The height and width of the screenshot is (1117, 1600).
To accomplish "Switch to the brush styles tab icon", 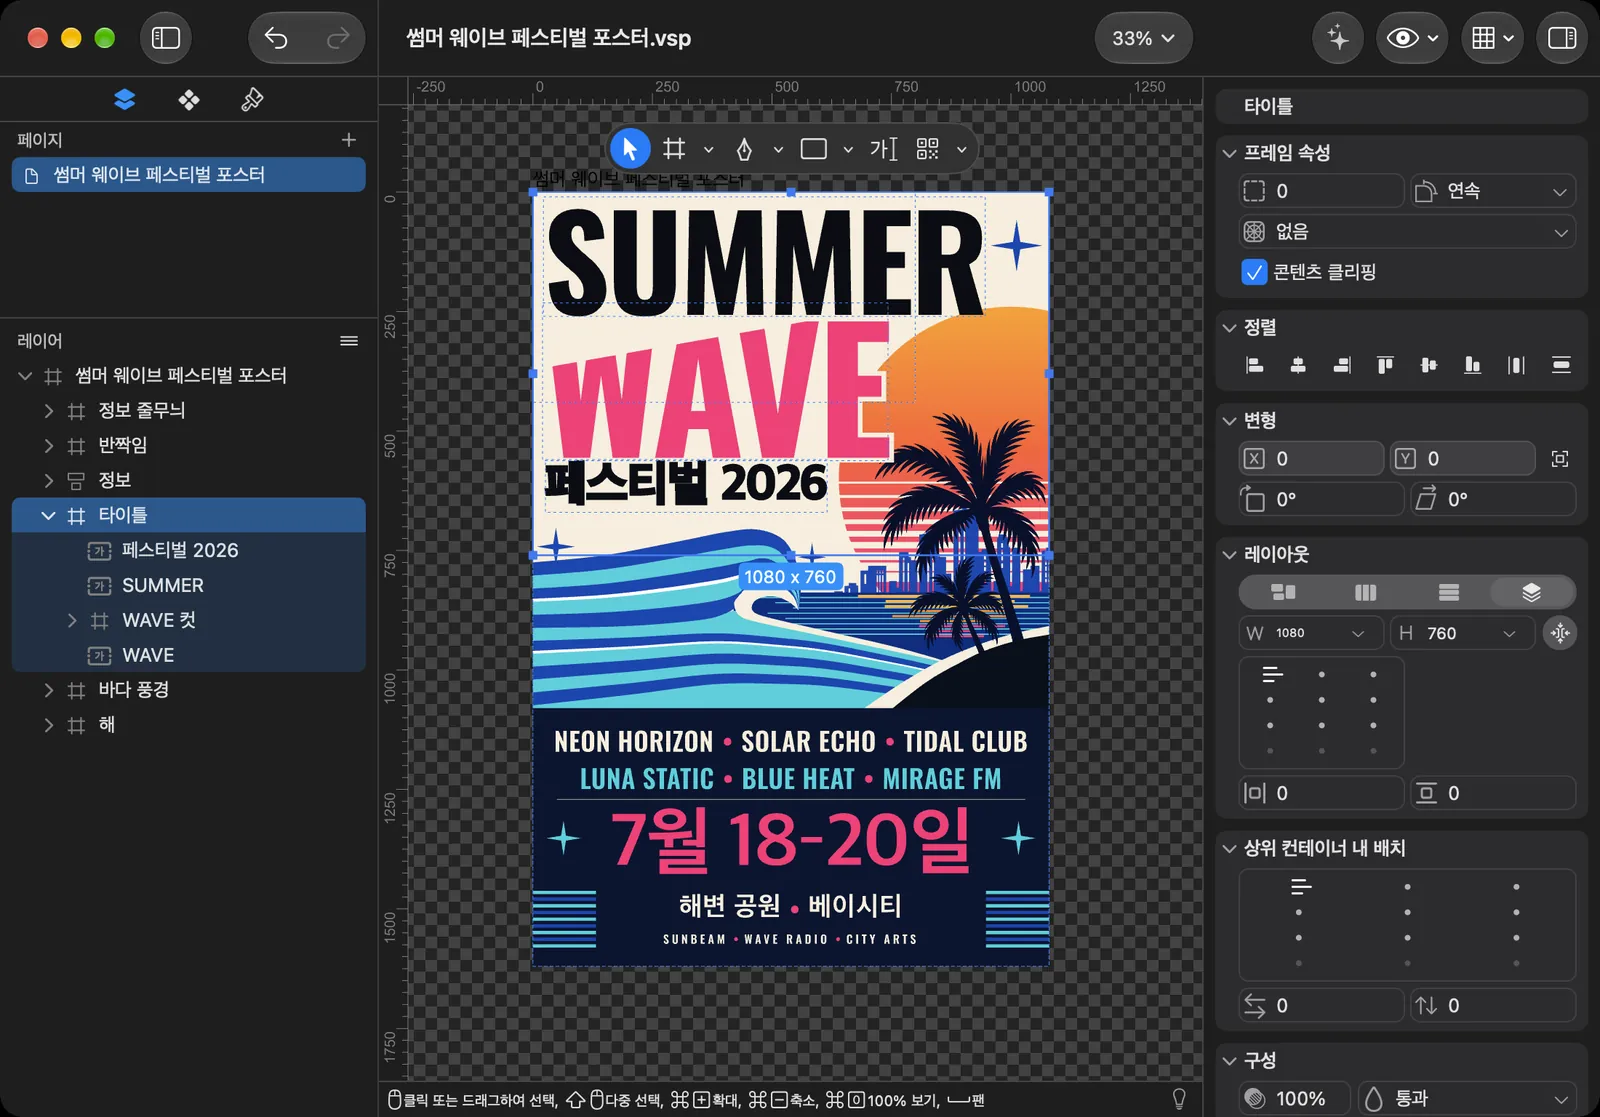I will 252,100.
